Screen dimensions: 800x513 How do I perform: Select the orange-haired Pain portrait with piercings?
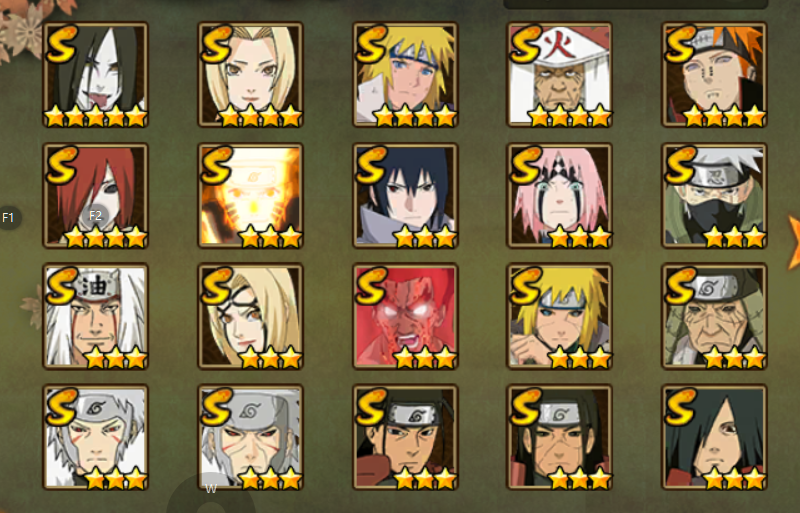click(x=714, y=75)
